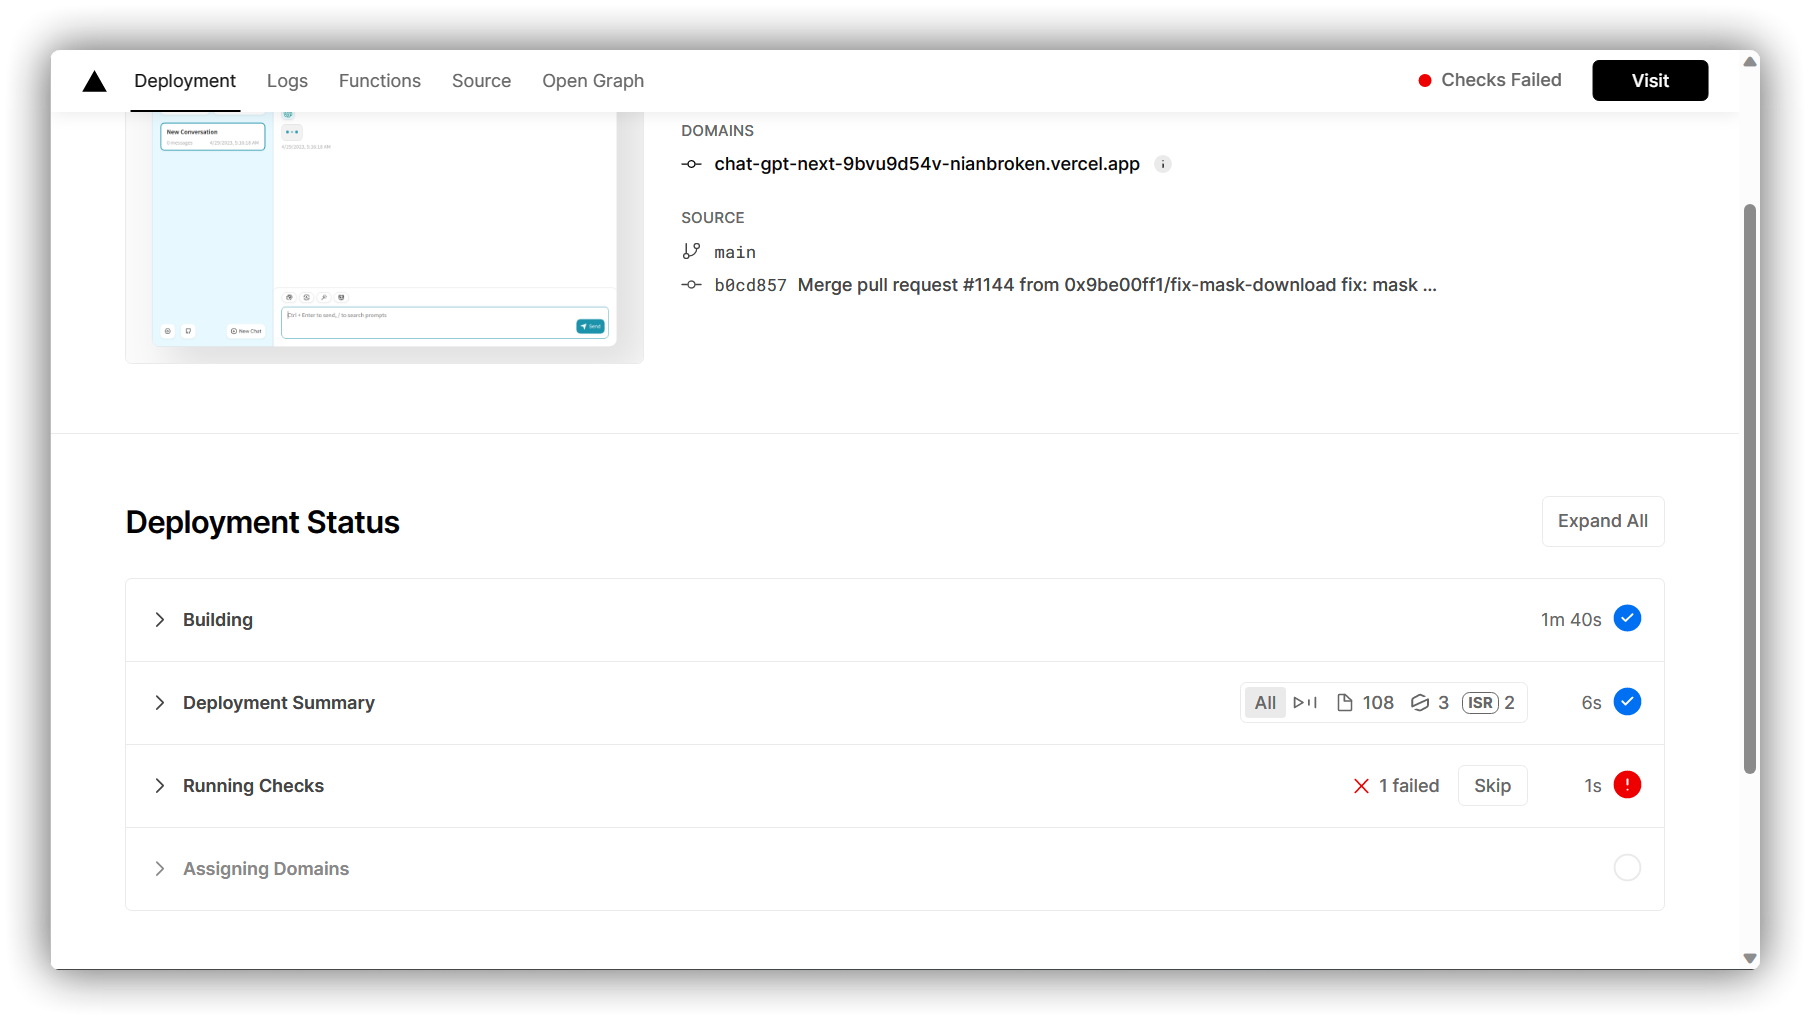Expand the Assigning Domains section
The width and height of the screenshot is (1810, 1020).
click(x=159, y=868)
